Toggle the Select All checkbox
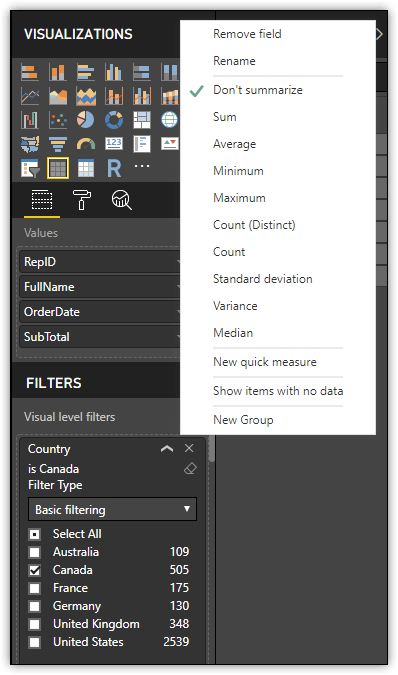The image size is (398, 675). coord(34,534)
